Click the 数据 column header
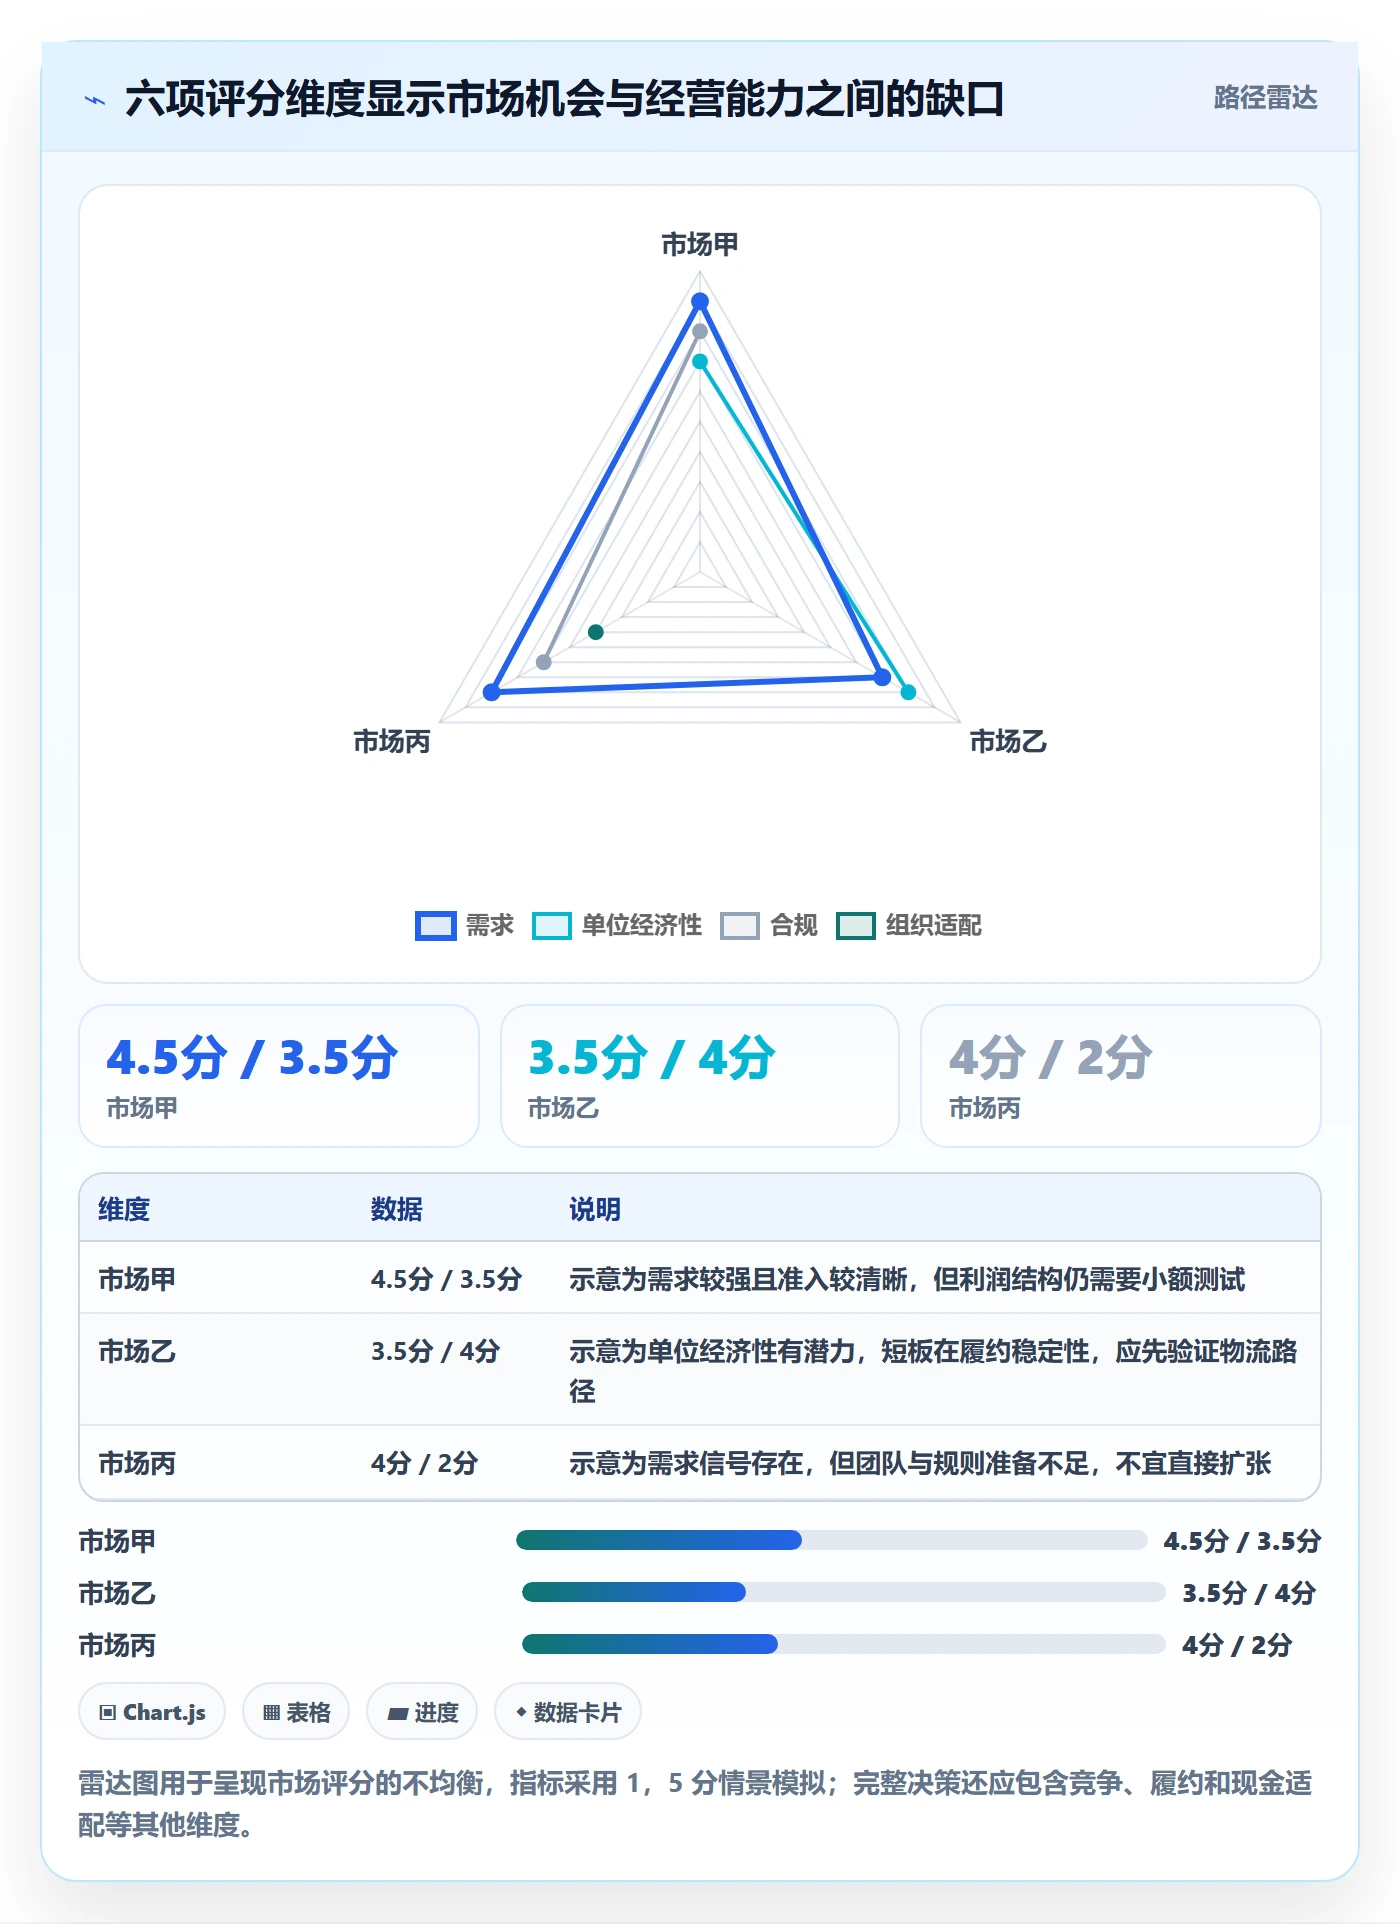 [x=397, y=1209]
